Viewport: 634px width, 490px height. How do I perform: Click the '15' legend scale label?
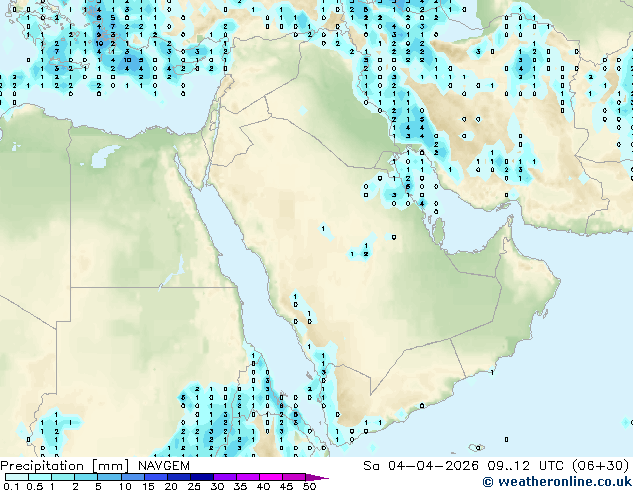[148, 486]
